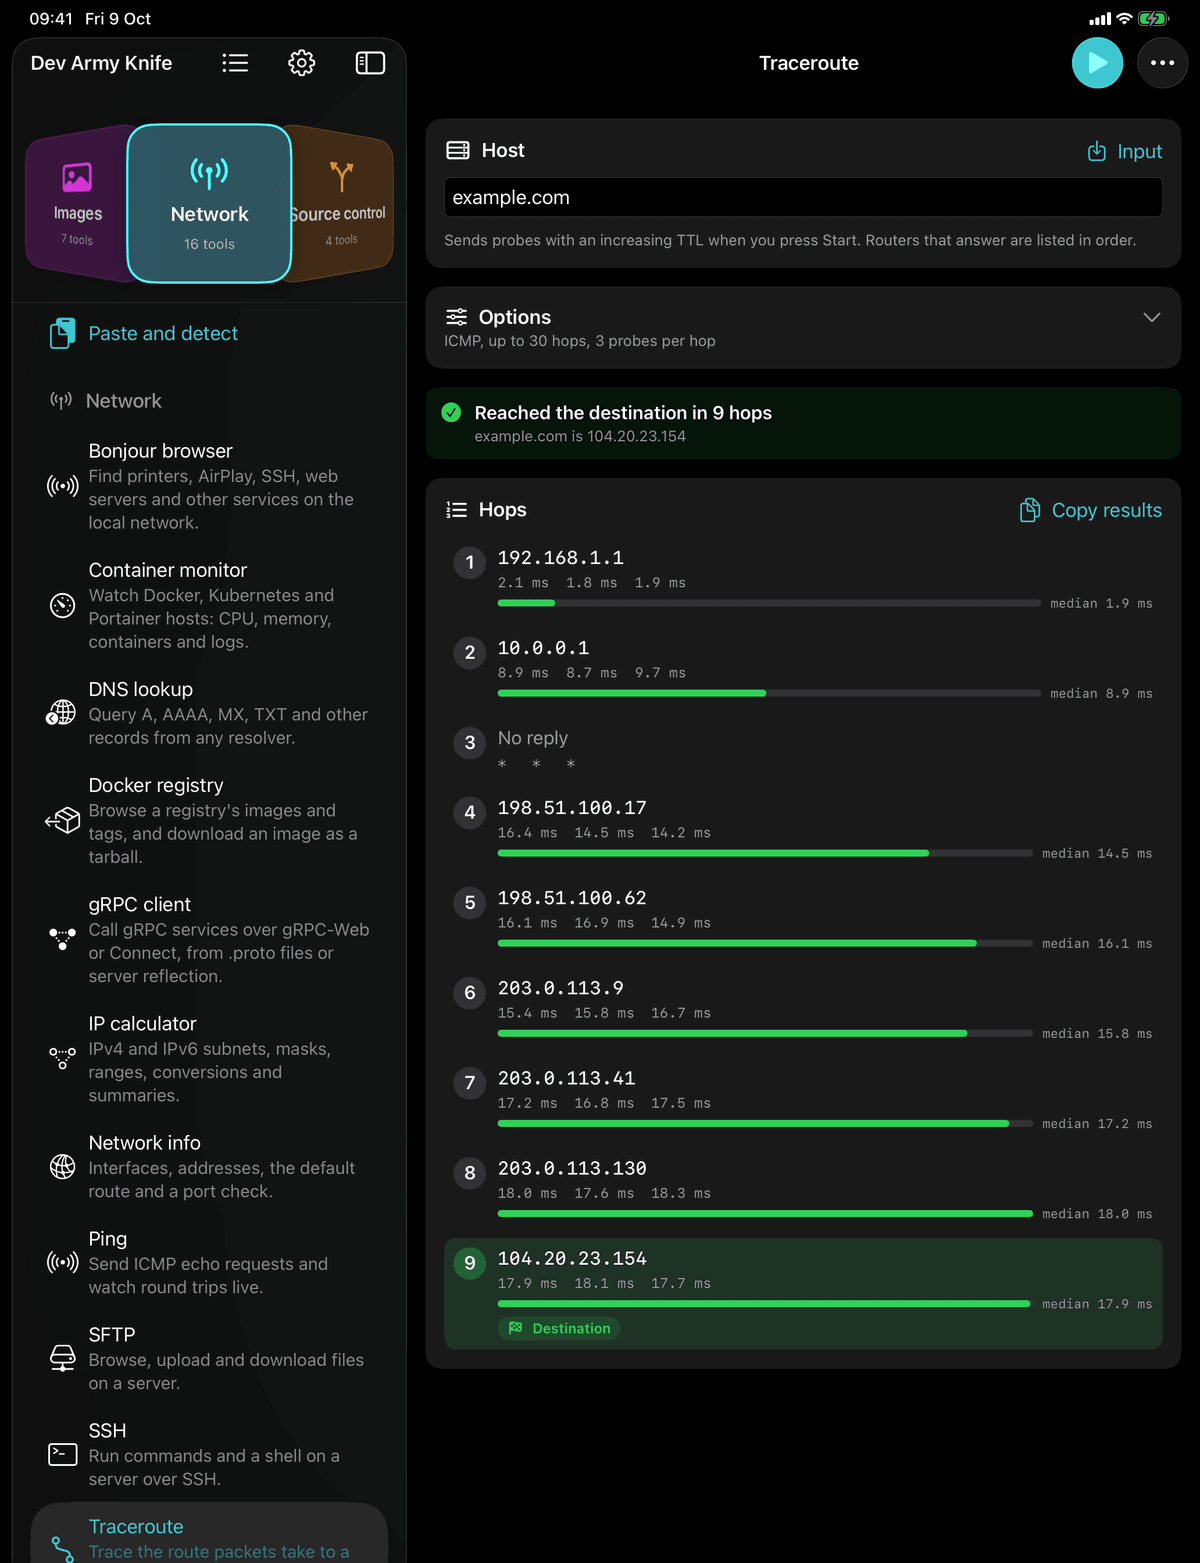
Task: Open Bonjour browser tool
Action: pyautogui.click(x=209, y=486)
